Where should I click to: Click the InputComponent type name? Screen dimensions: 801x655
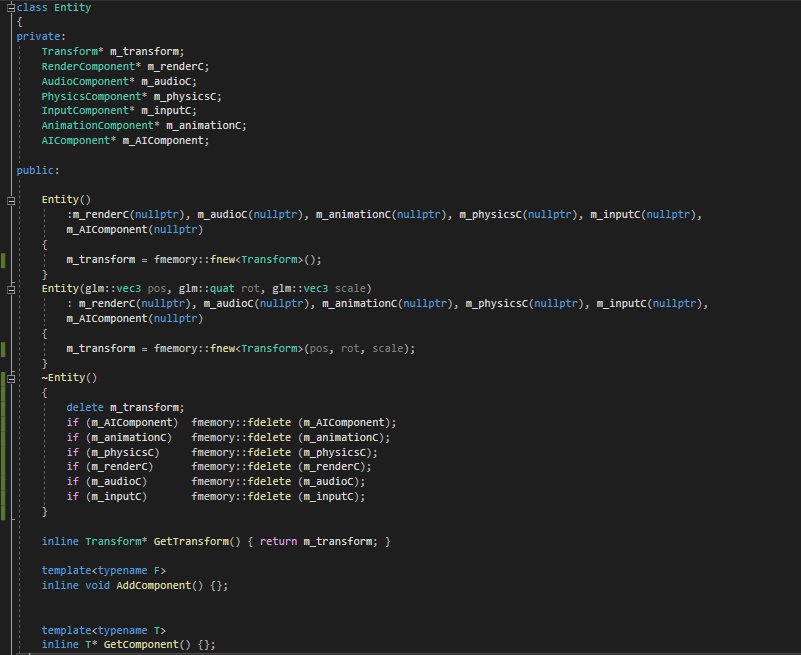coord(85,110)
